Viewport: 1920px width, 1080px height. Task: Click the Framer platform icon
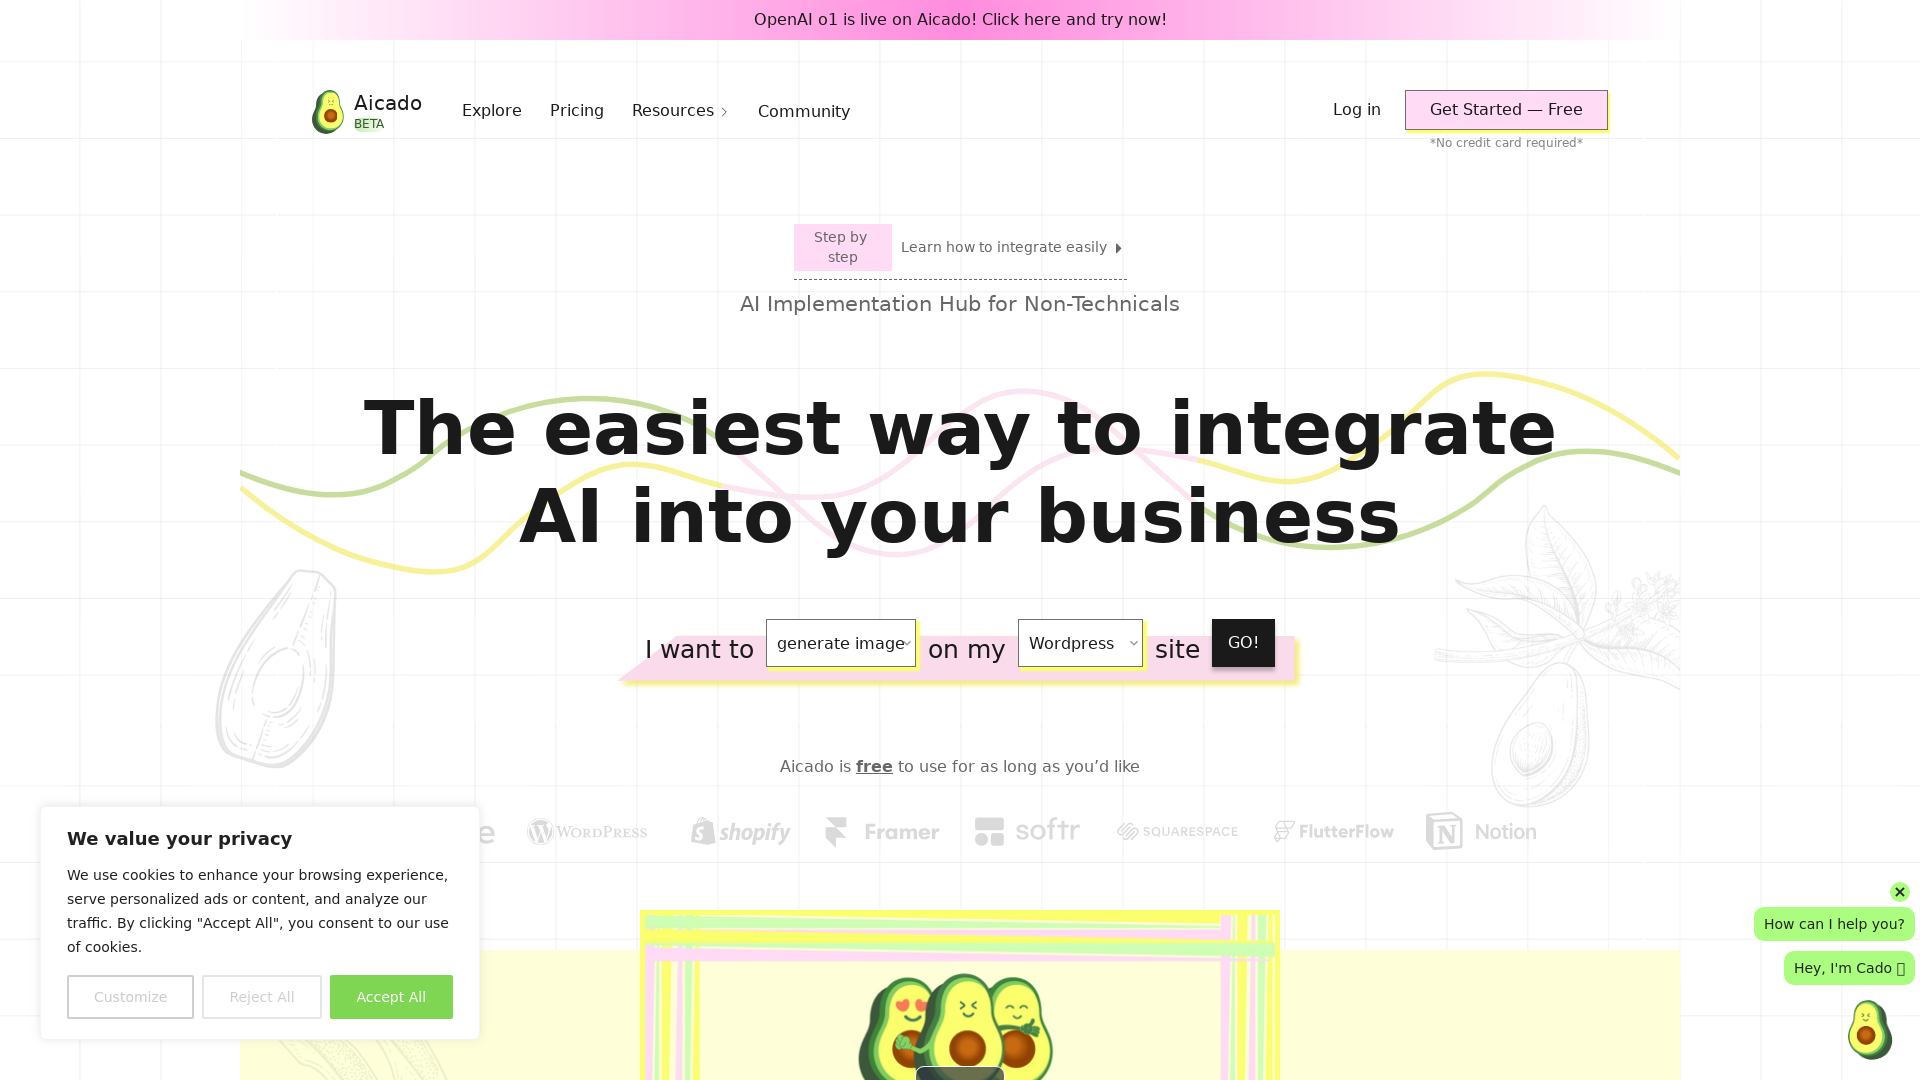point(882,831)
